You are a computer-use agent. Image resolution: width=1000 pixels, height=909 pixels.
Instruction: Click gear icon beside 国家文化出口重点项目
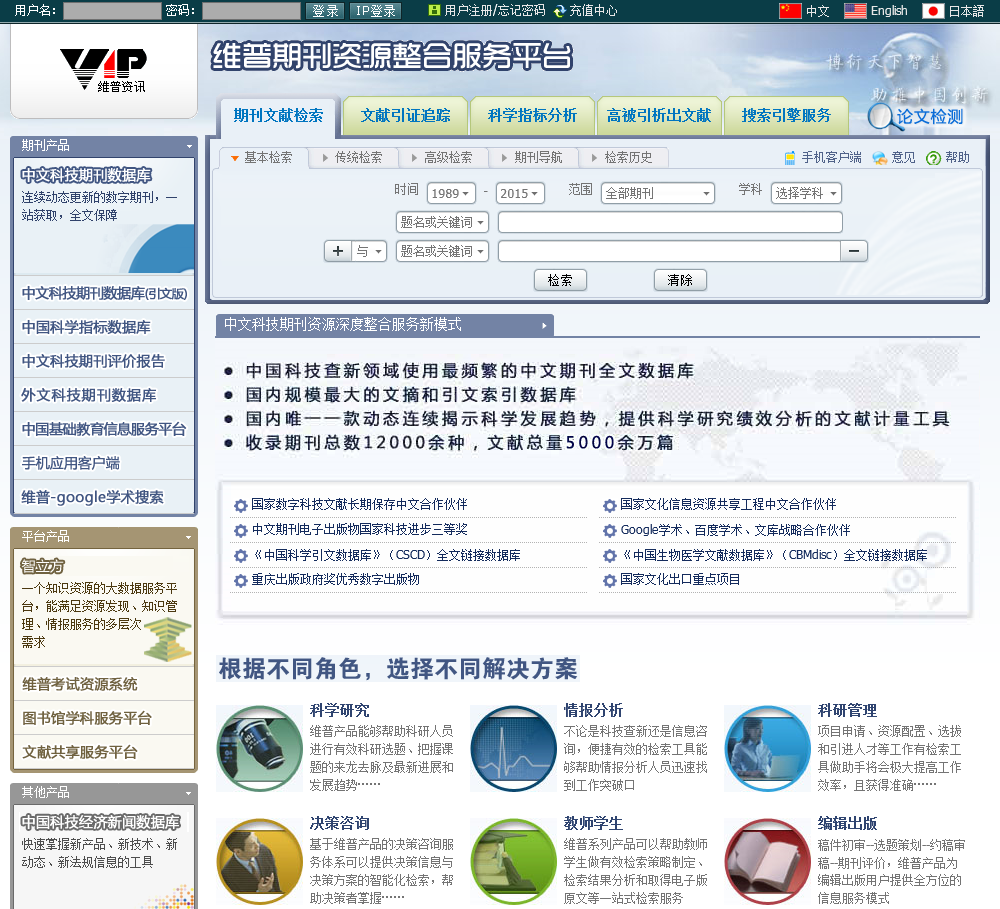click(x=610, y=580)
